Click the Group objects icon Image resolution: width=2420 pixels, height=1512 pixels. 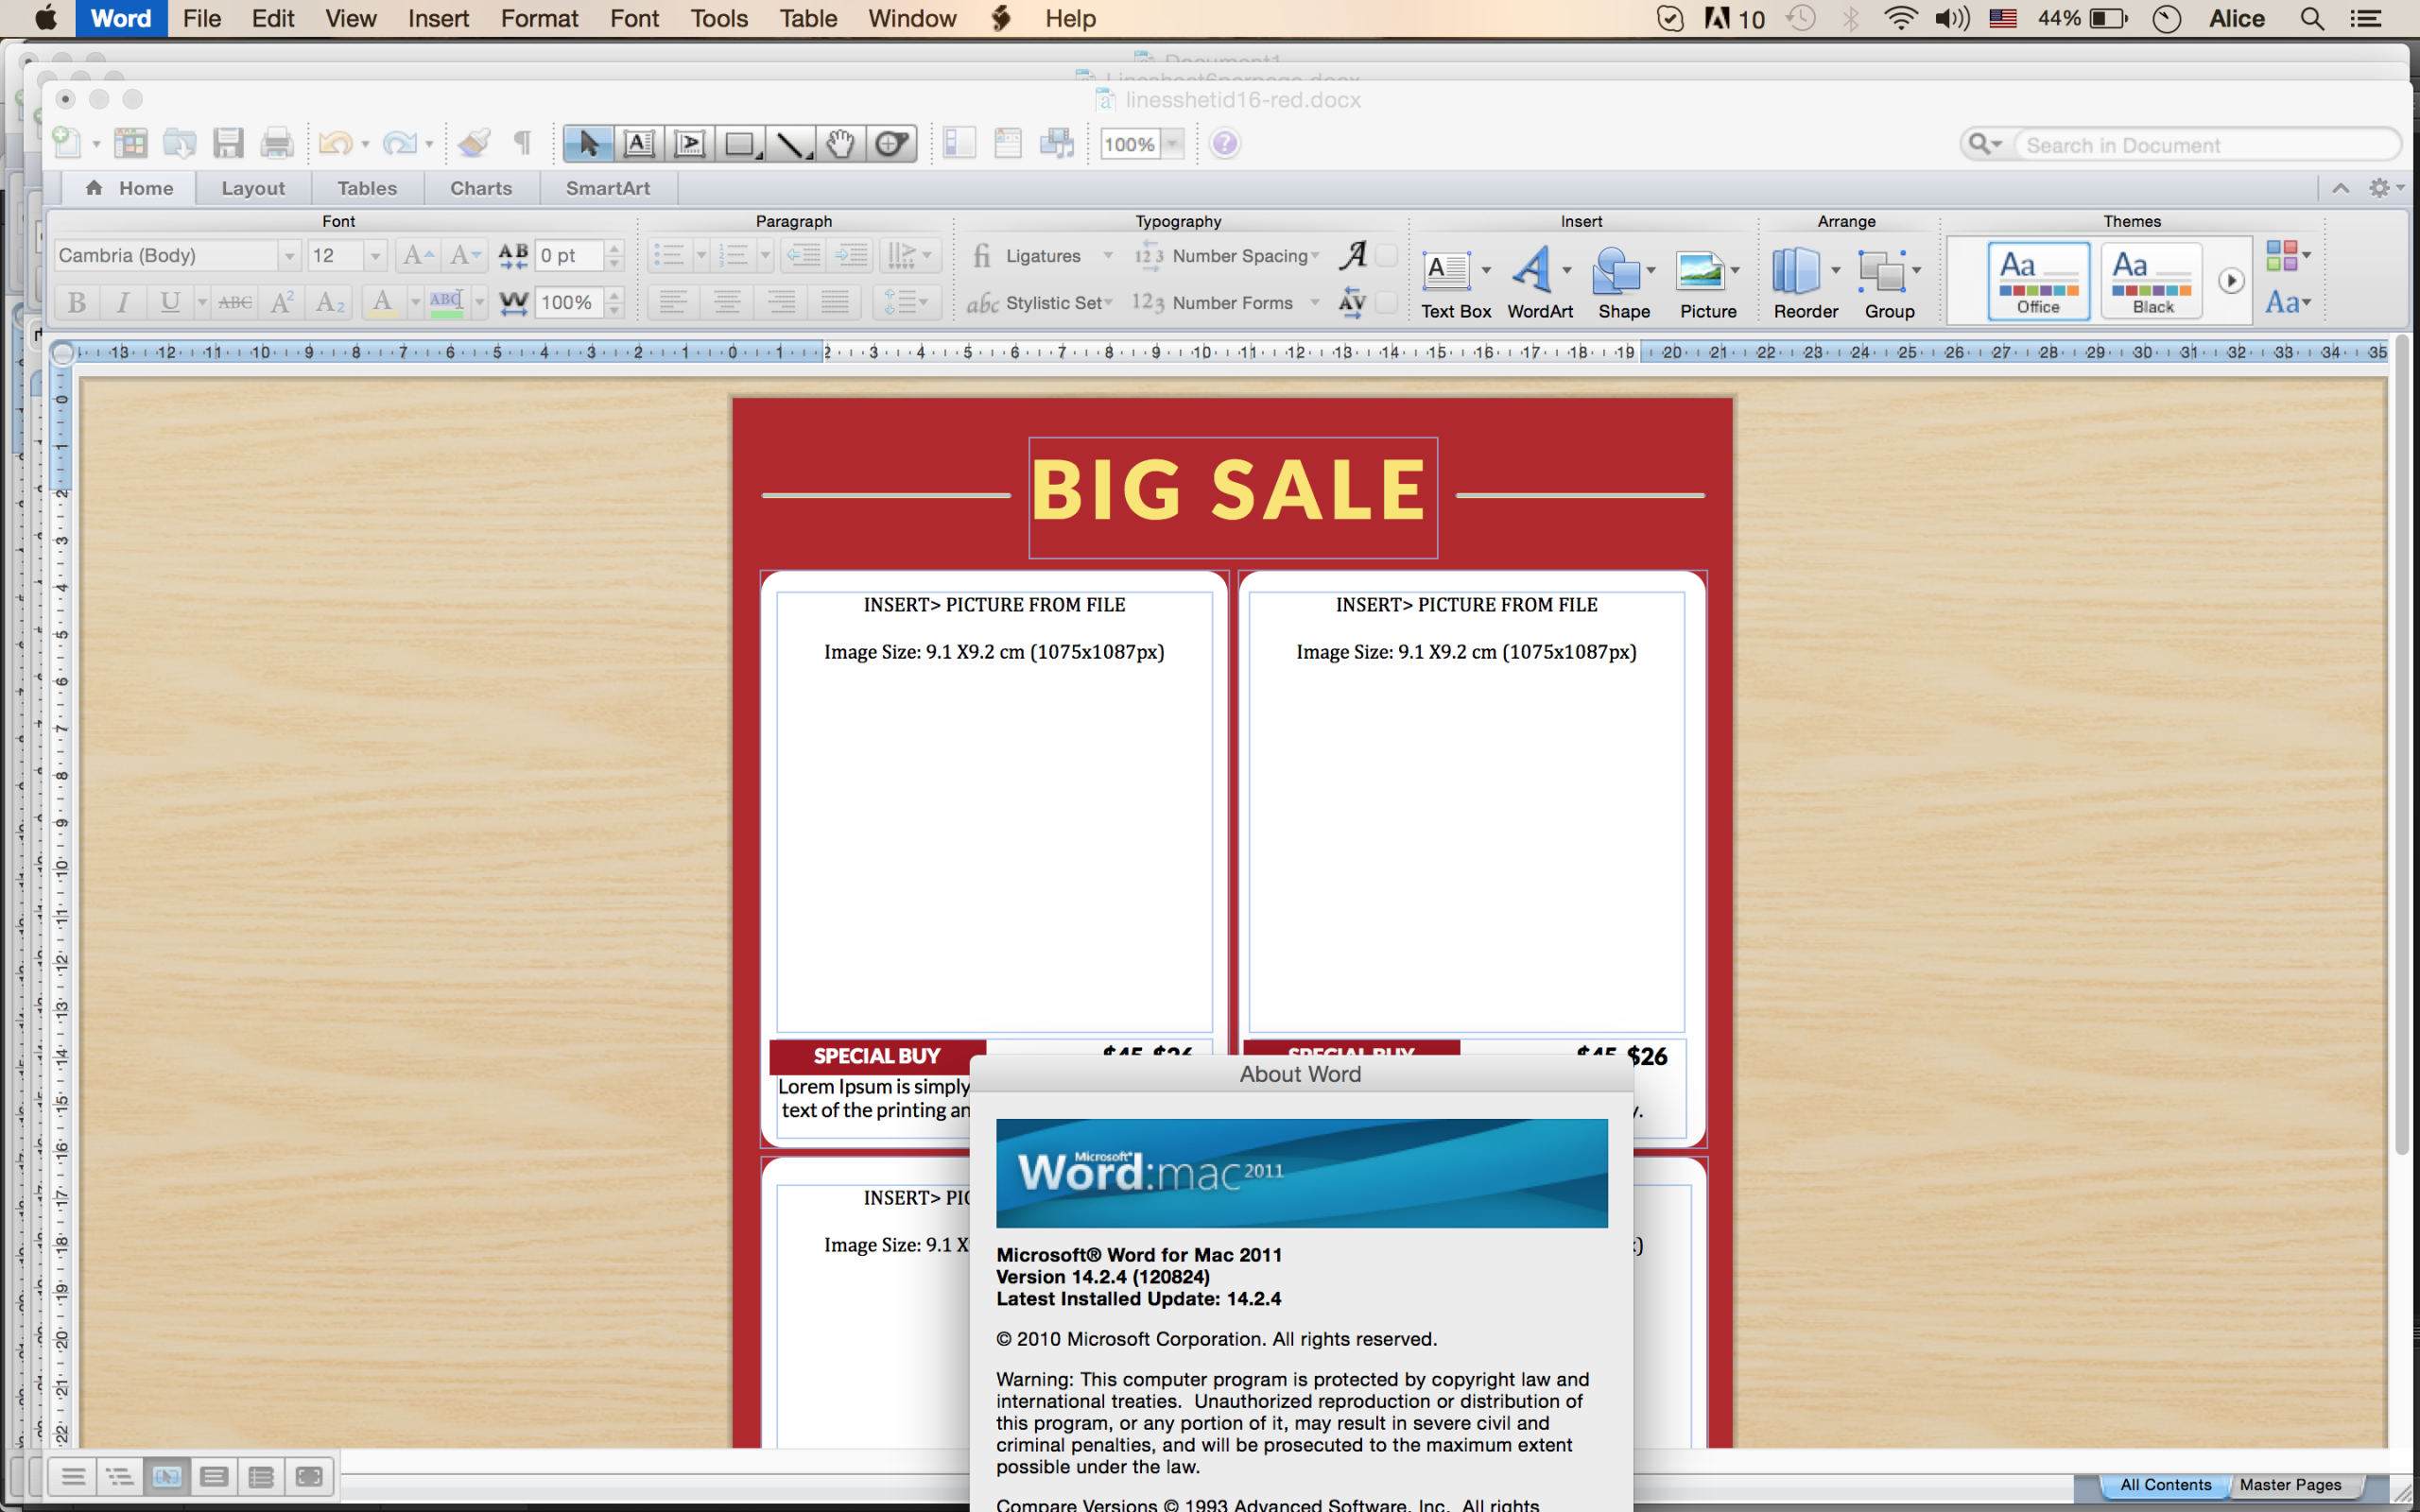click(1889, 284)
